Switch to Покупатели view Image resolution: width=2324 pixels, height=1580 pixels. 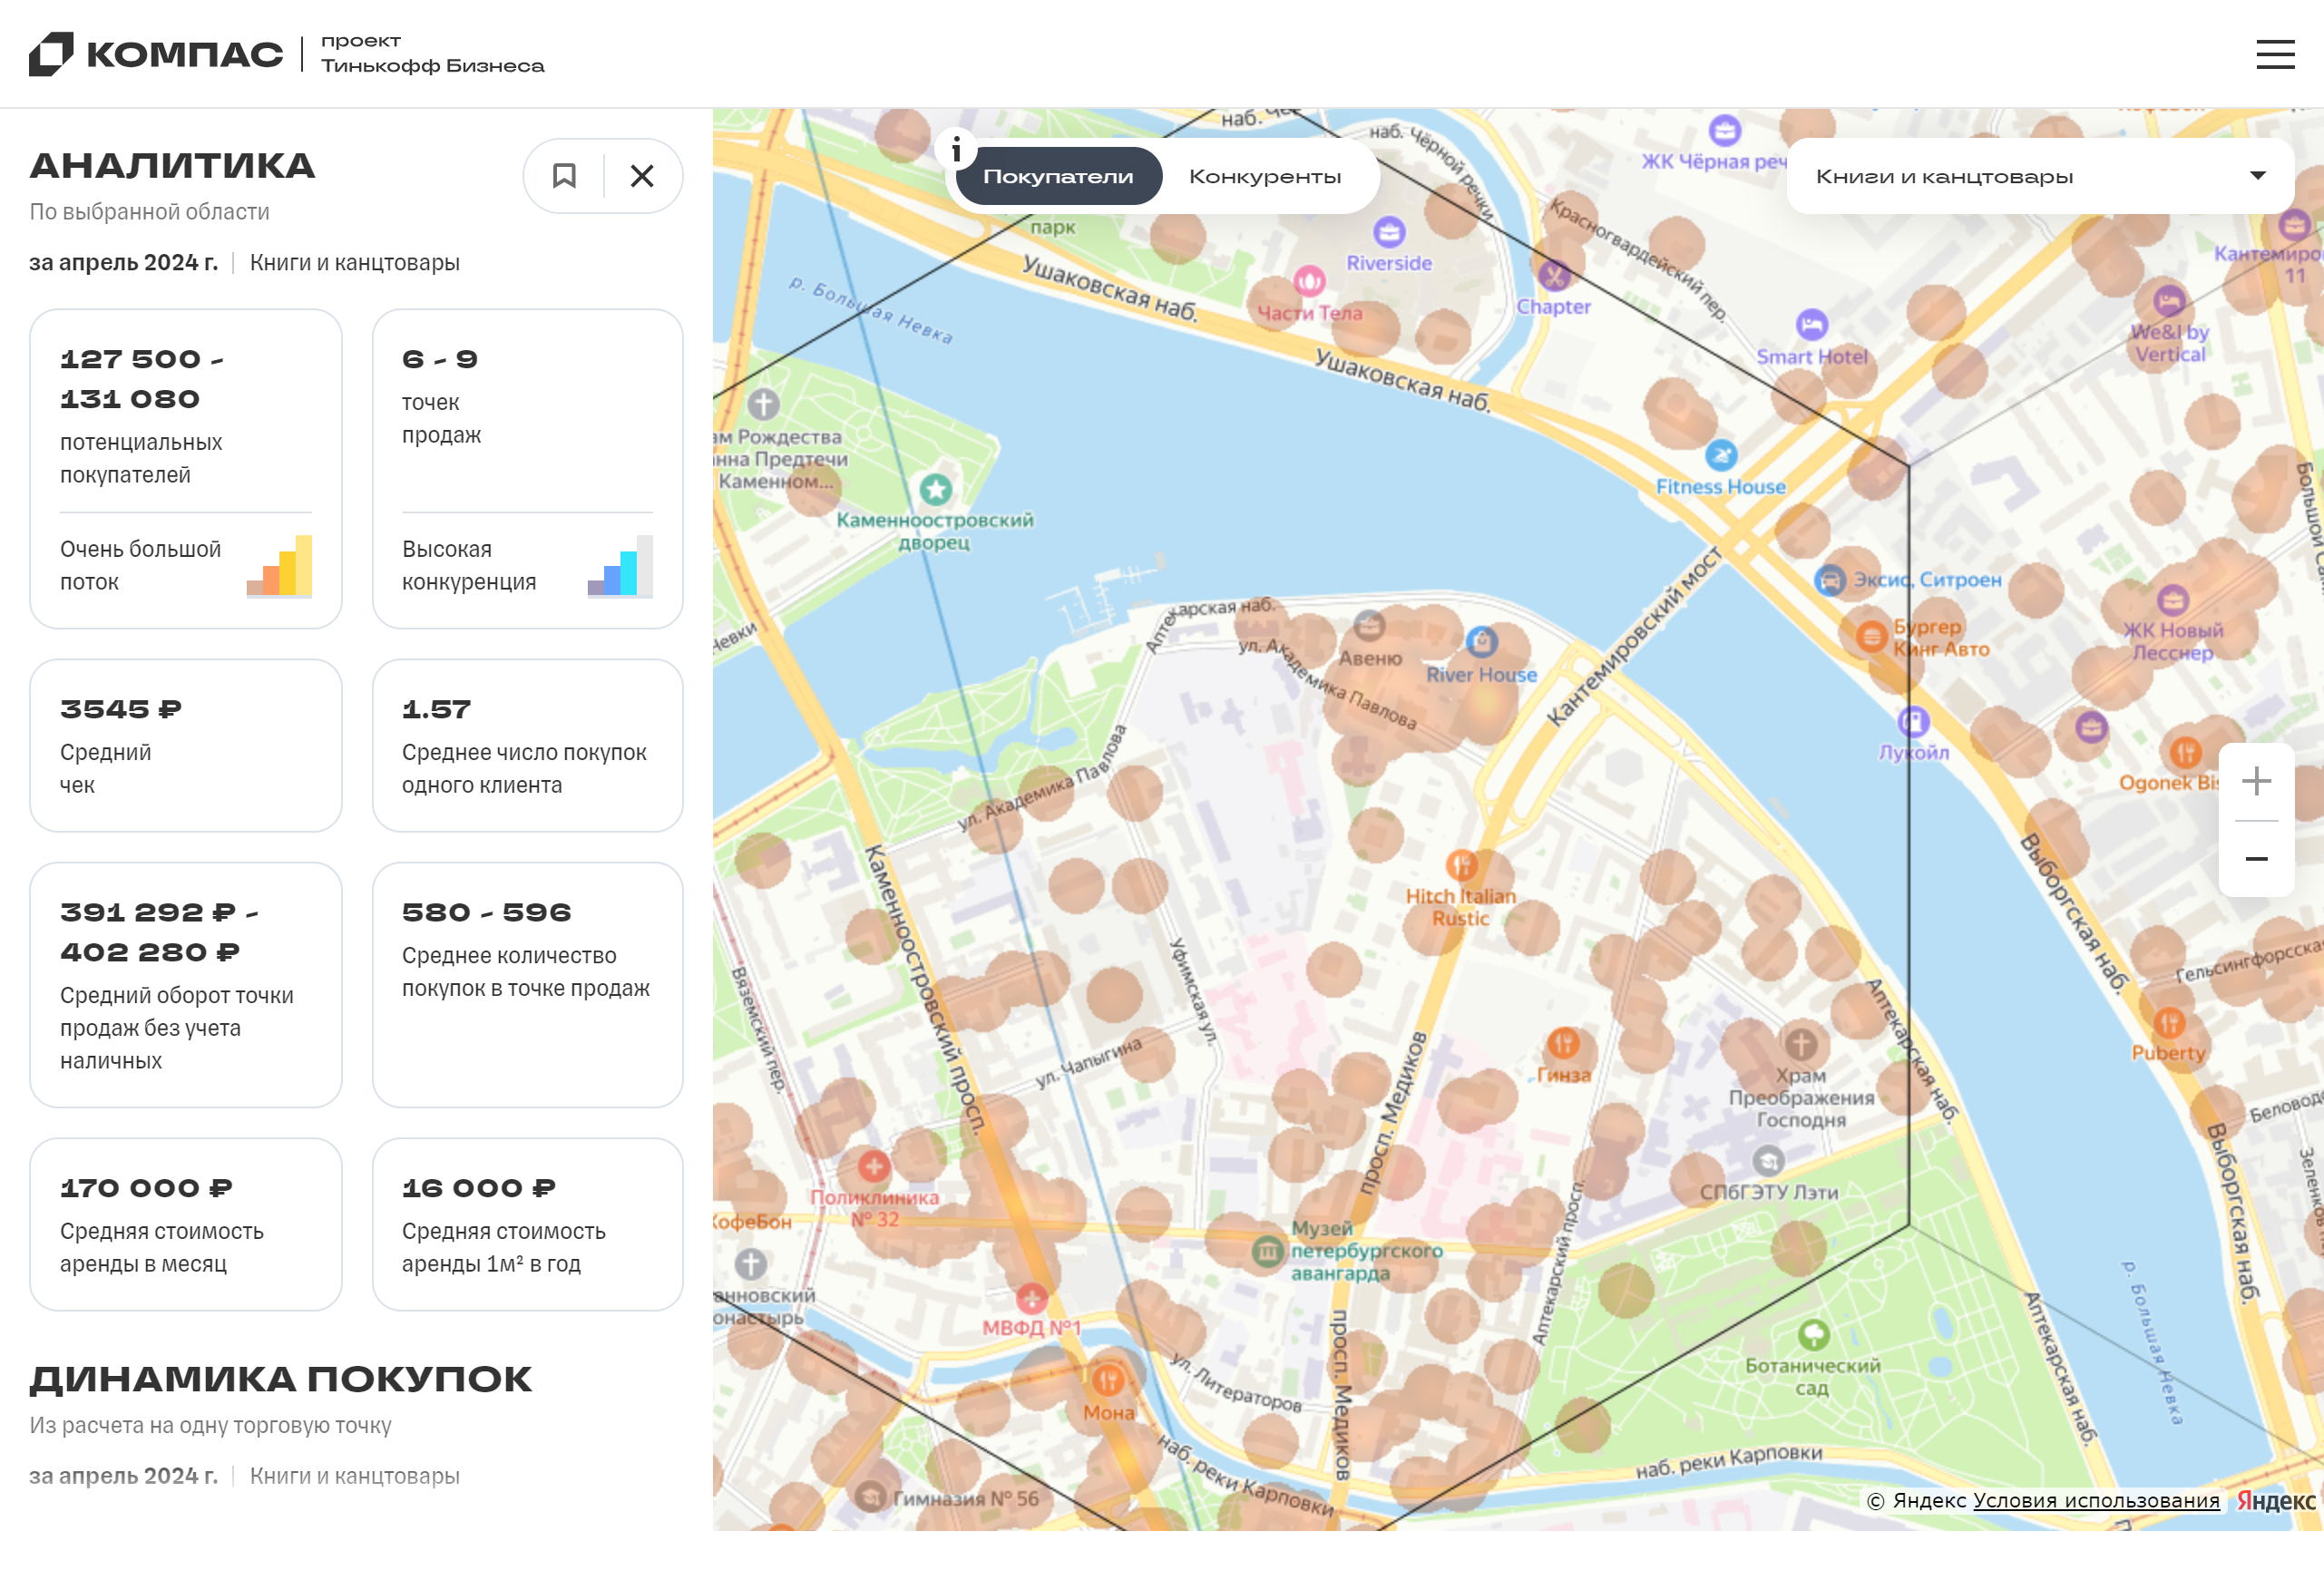1058,176
